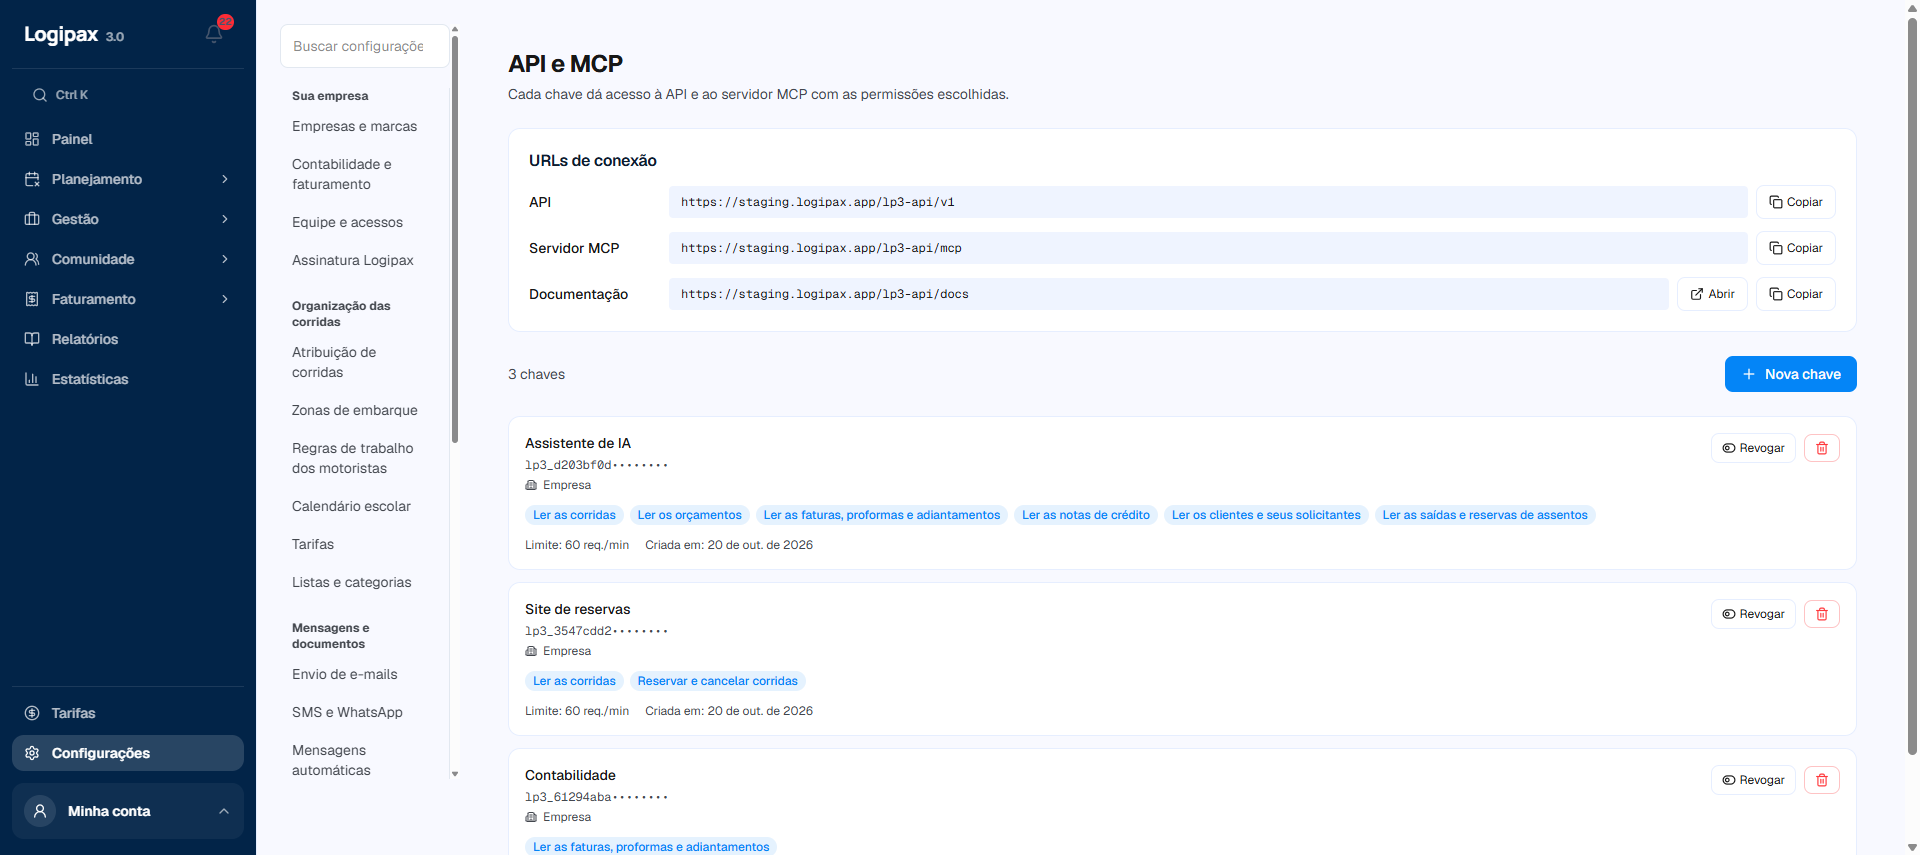Revoke the Site de reservas key
This screenshot has height=855, width=1920.
click(x=1753, y=614)
